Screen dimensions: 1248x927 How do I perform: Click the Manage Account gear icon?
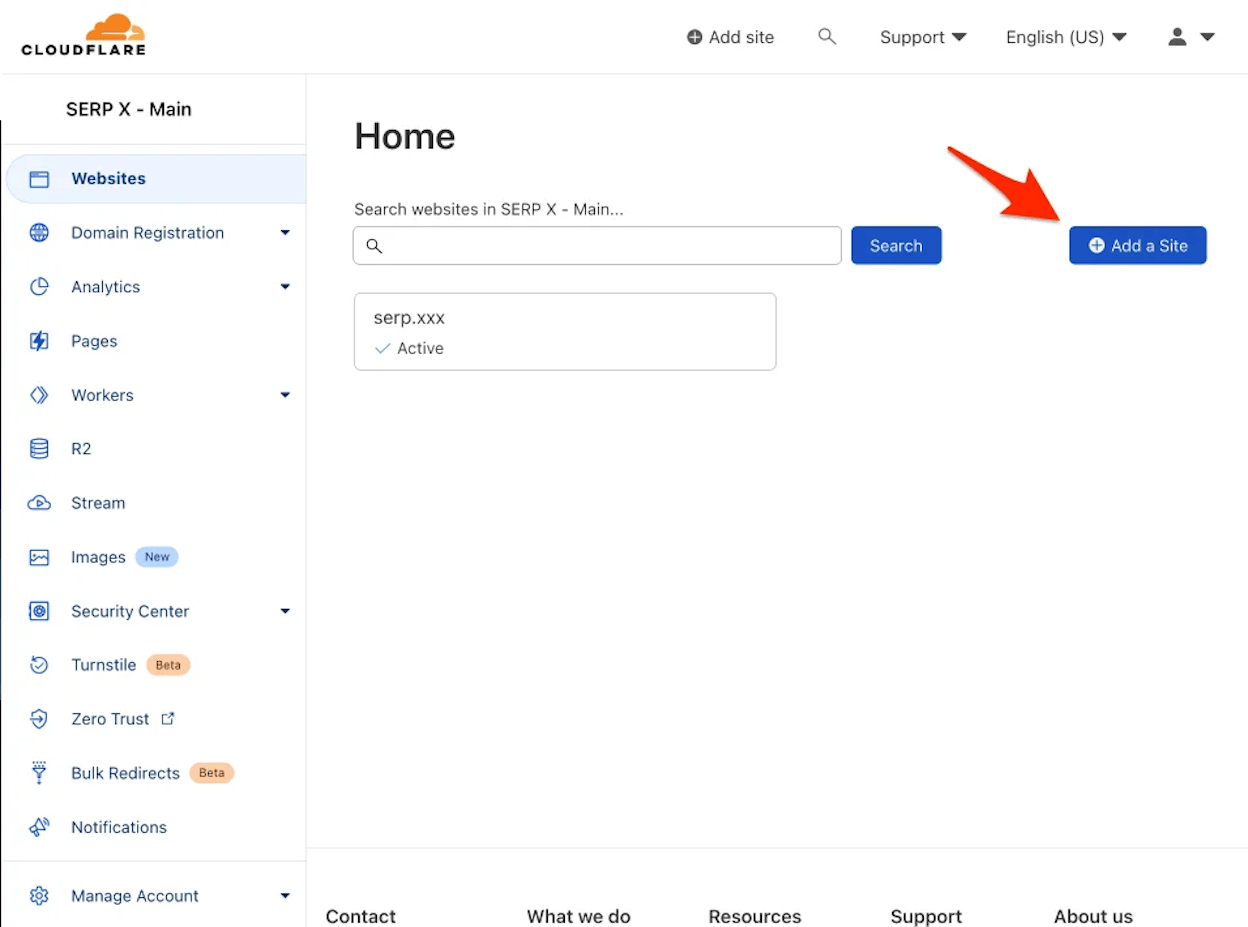[39, 896]
